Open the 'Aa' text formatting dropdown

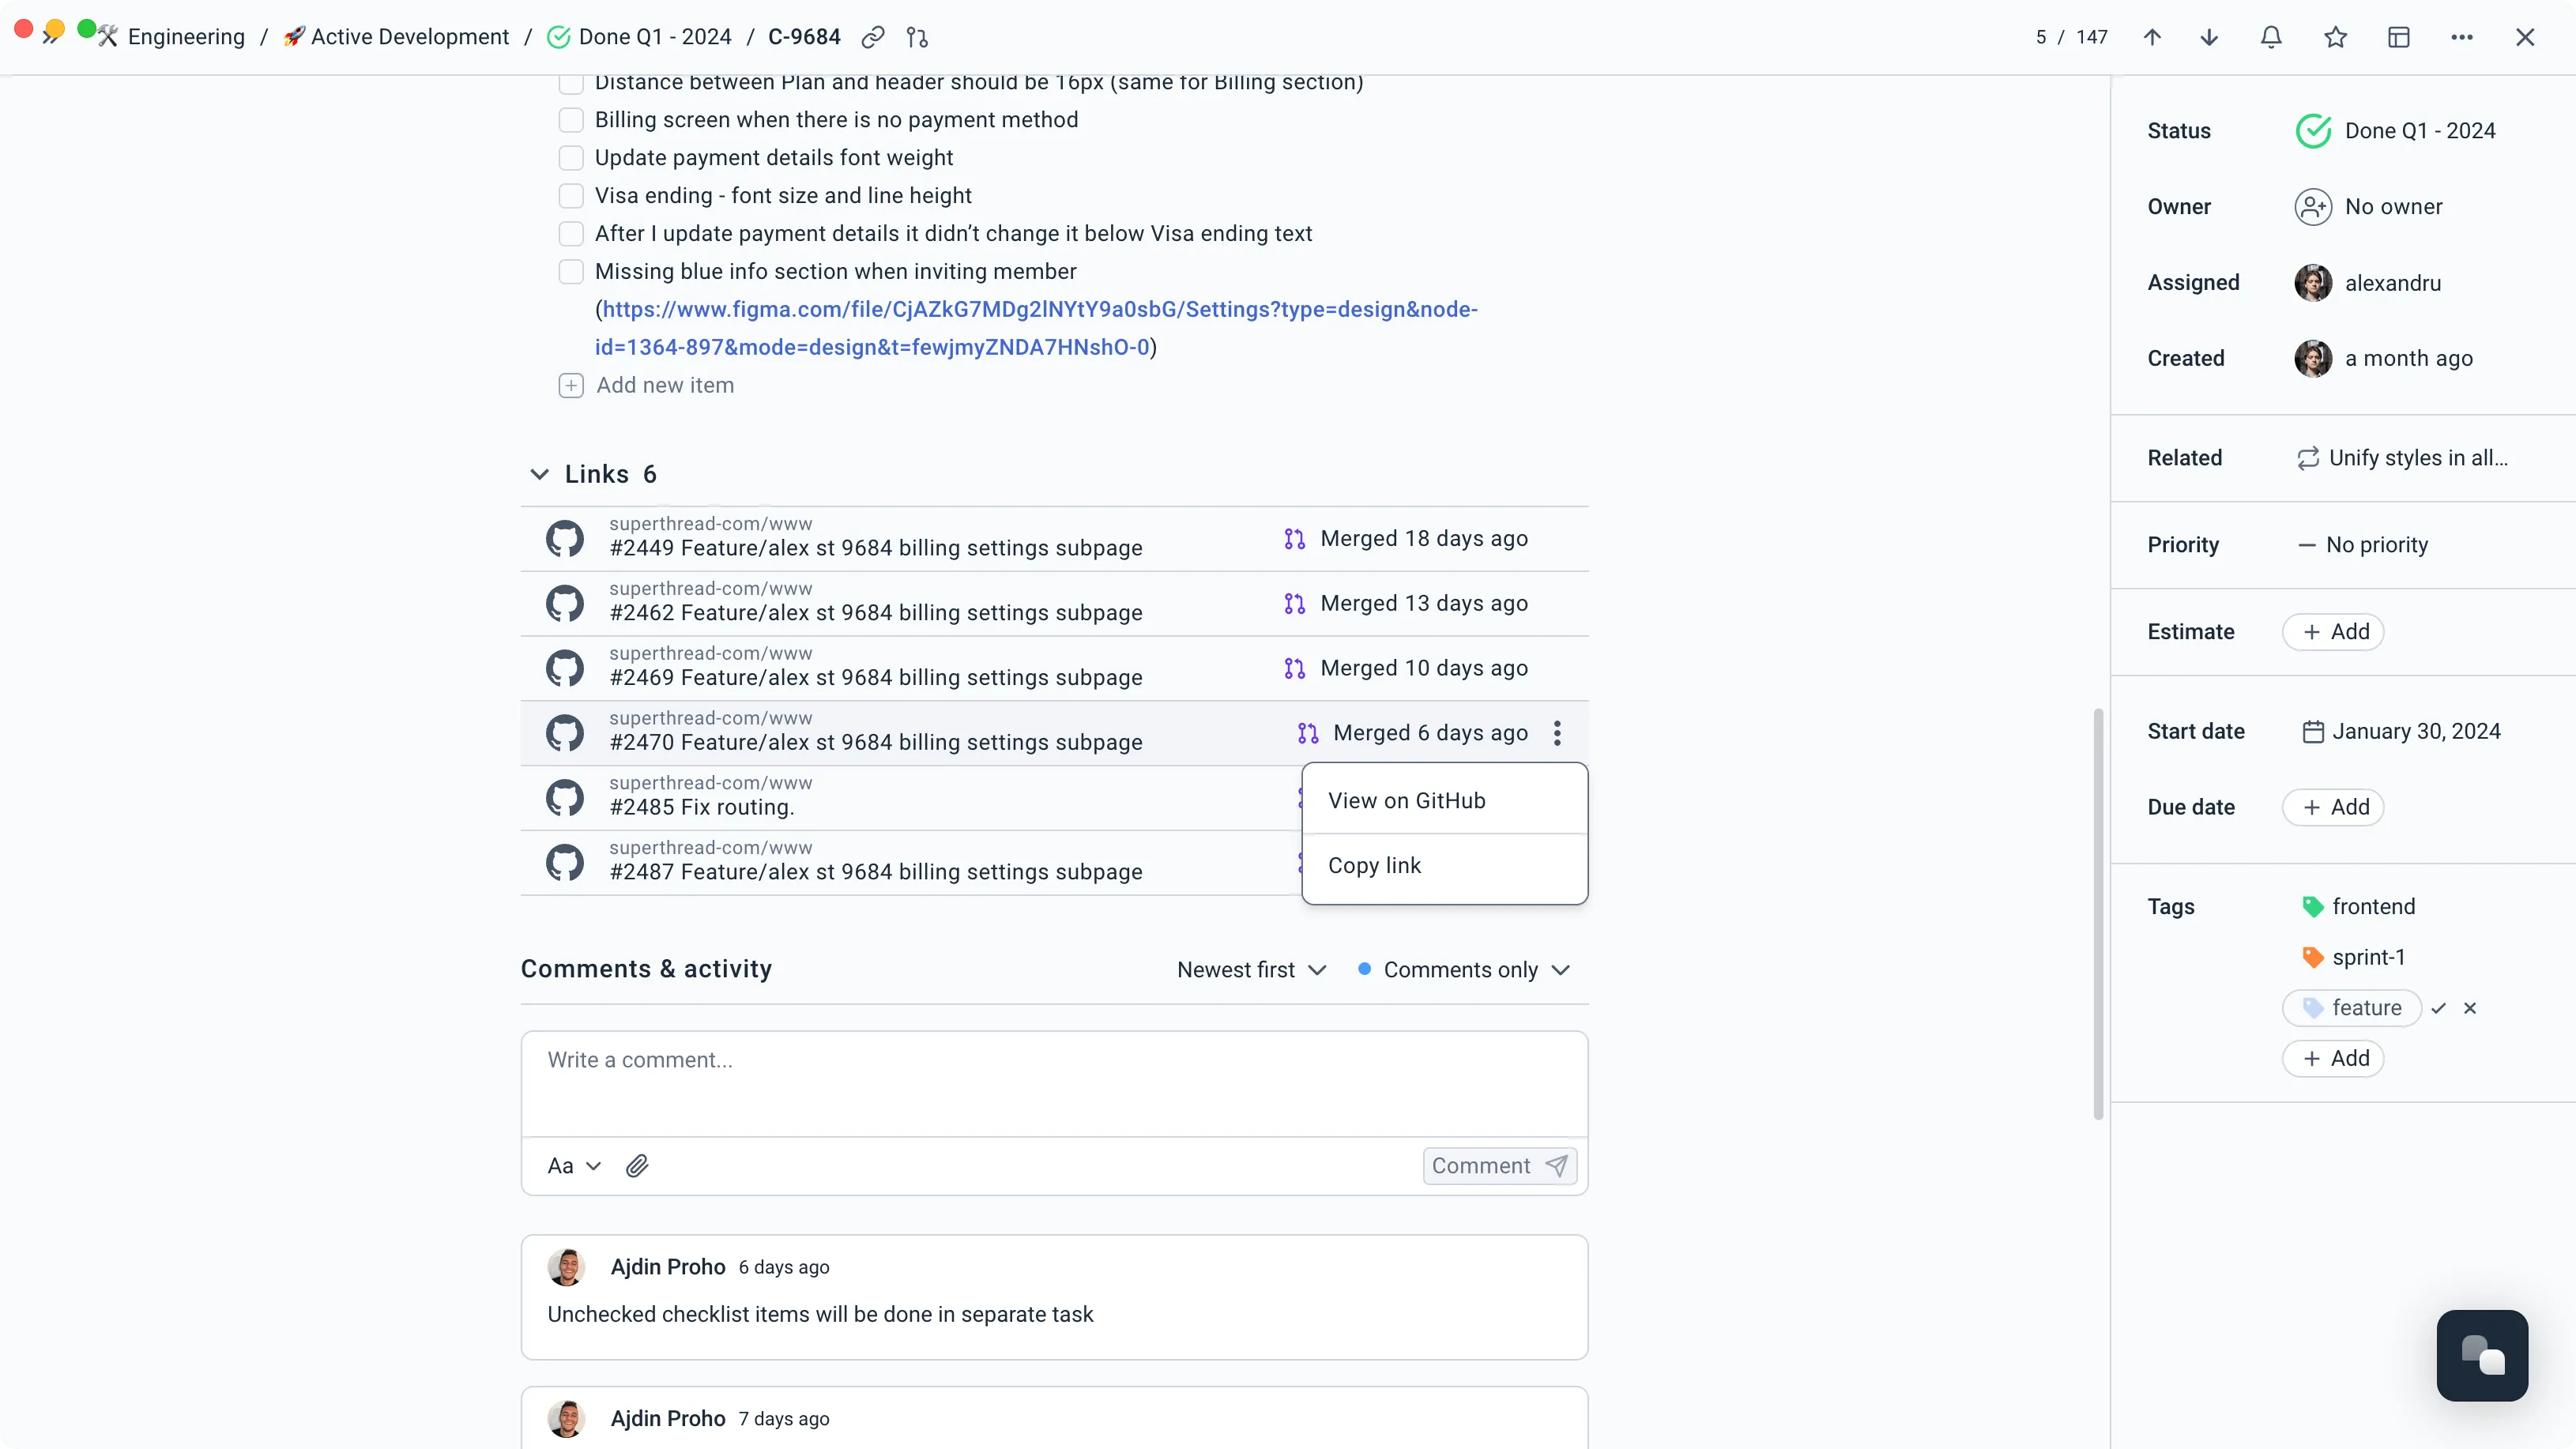[x=573, y=1165]
